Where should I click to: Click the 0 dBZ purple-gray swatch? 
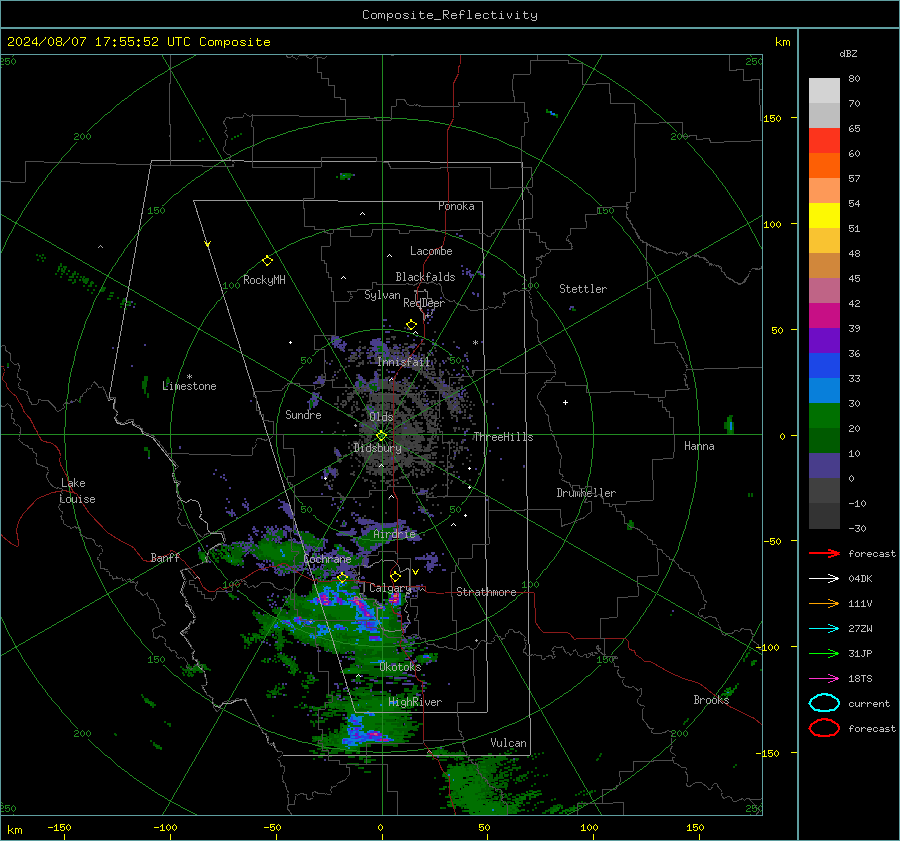824,465
